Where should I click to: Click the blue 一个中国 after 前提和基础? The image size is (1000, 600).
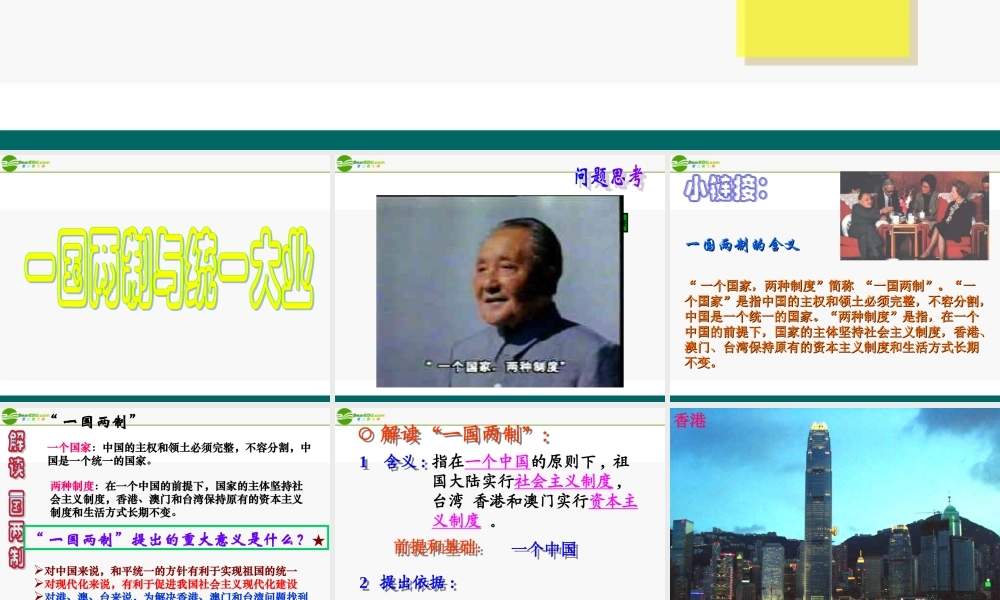point(545,550)
